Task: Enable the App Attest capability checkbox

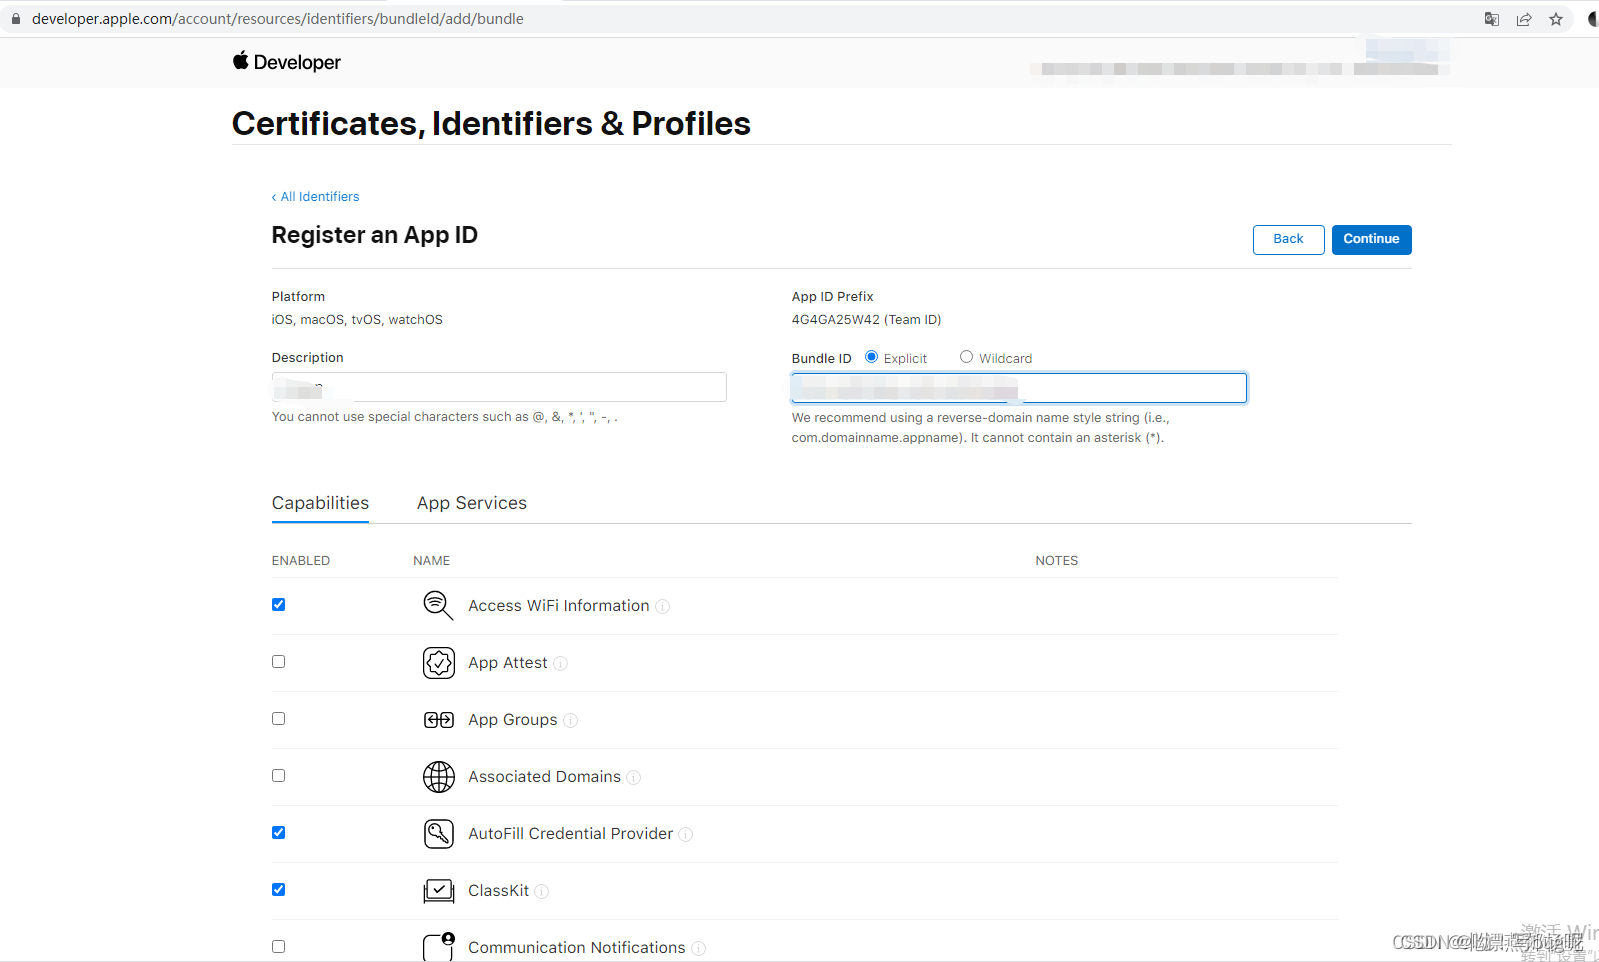Action: click(x=279, y=662)
